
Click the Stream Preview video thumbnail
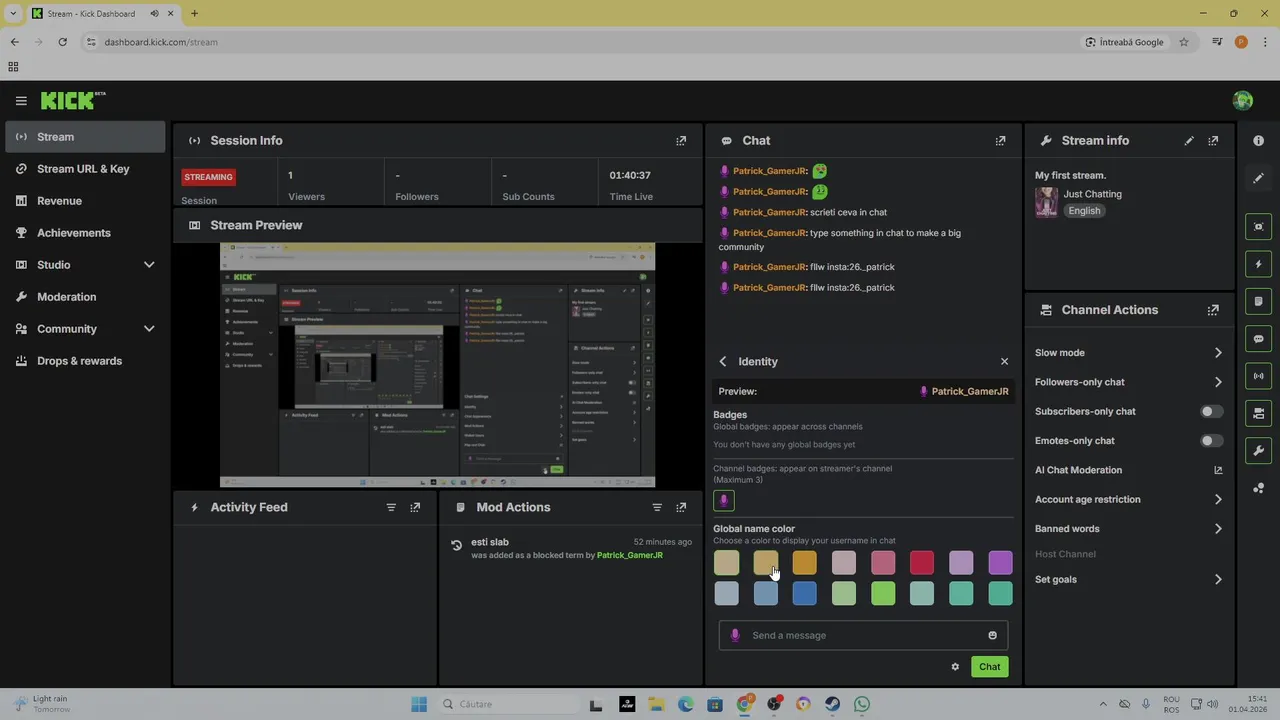[x=437, y=365]
